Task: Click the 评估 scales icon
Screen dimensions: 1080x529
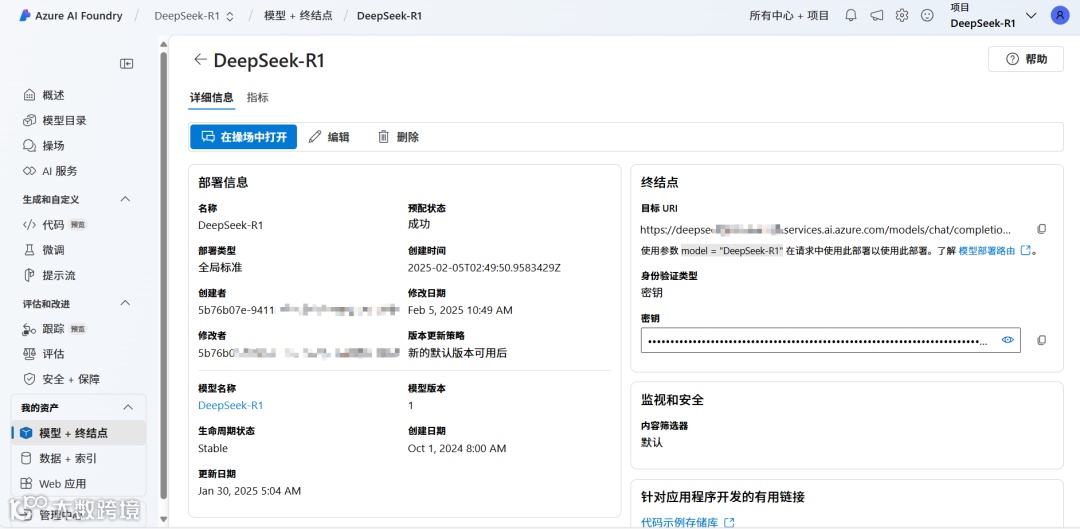Action: 29,354
